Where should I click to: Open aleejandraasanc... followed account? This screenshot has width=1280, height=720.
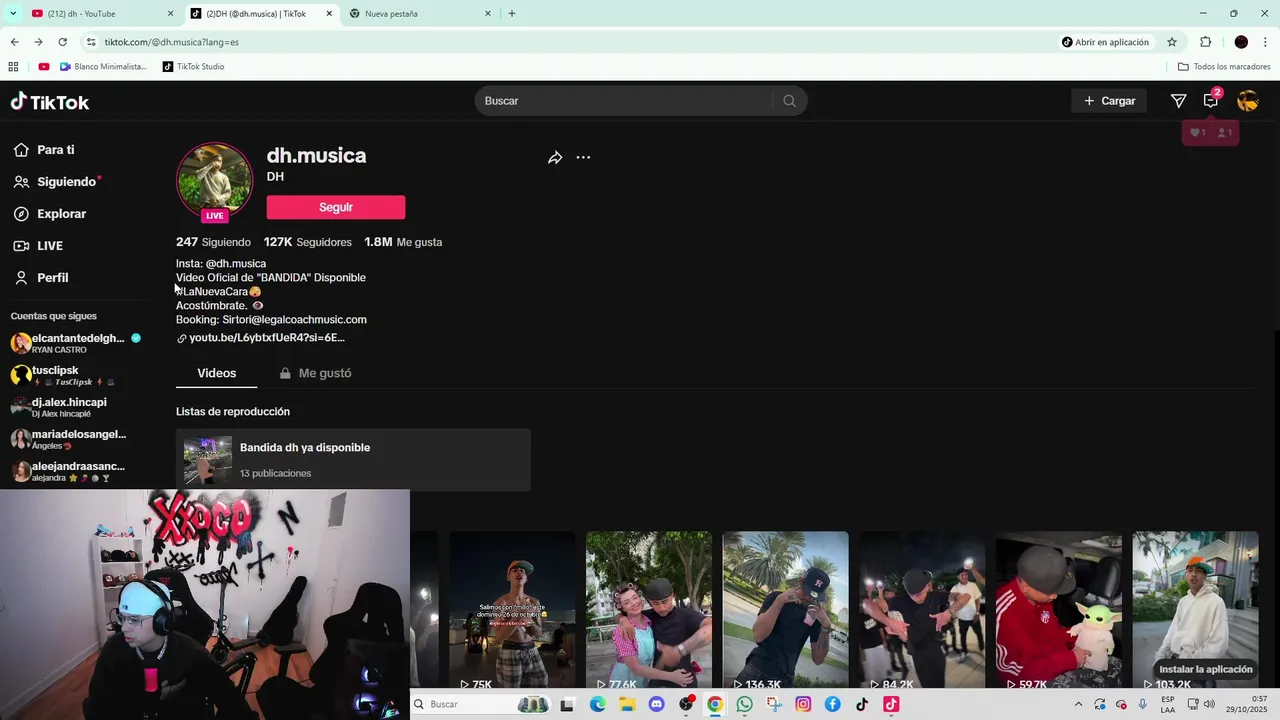pos(68,471)
